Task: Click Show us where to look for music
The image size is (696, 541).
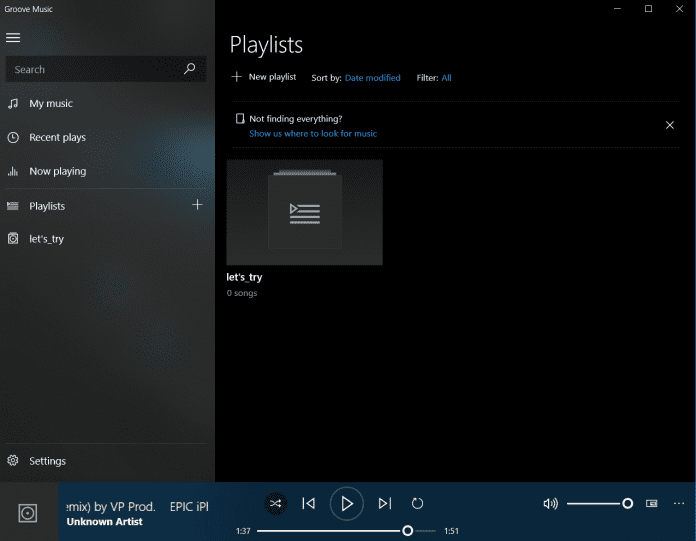Action: [x=313, y=134]
